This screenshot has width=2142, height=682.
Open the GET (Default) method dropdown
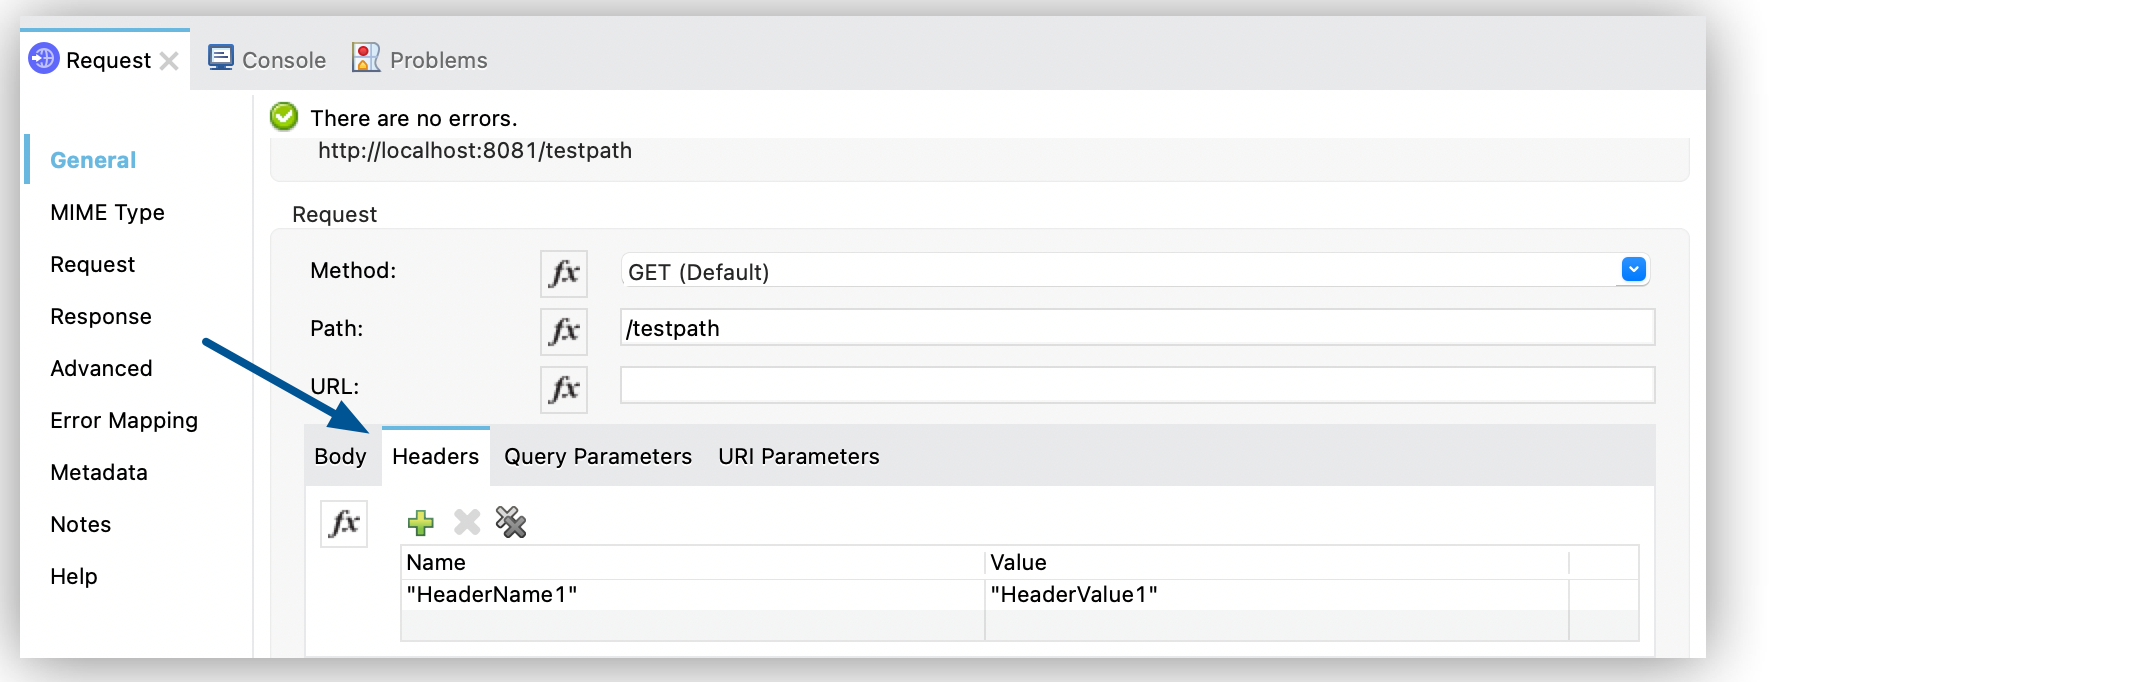[1632, 269]
